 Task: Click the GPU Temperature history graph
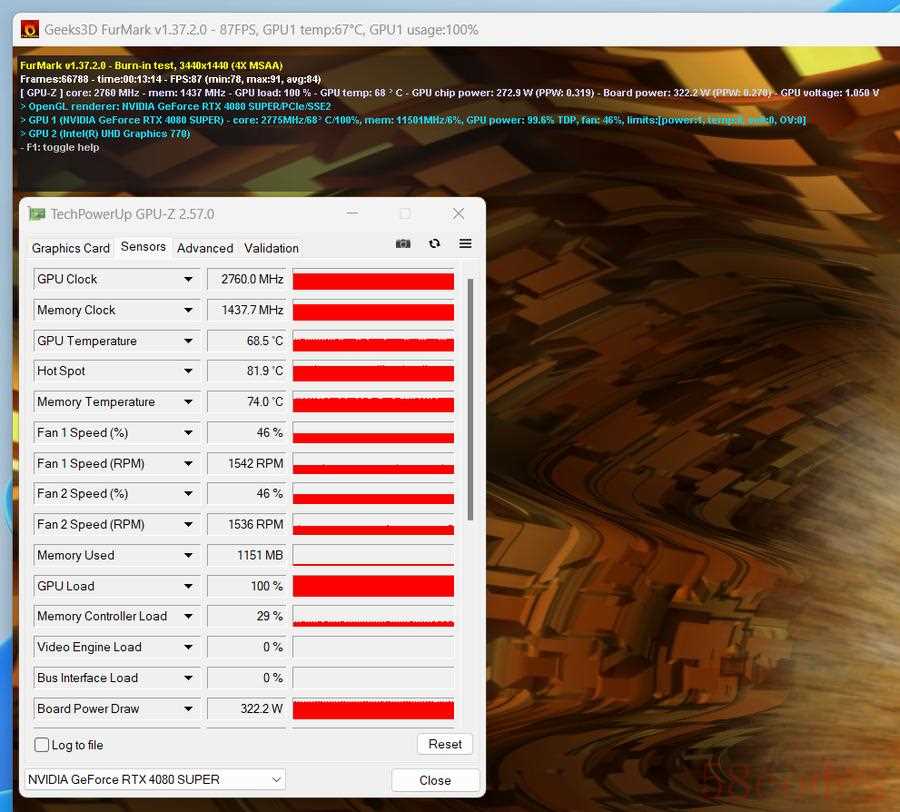(373, 341)
